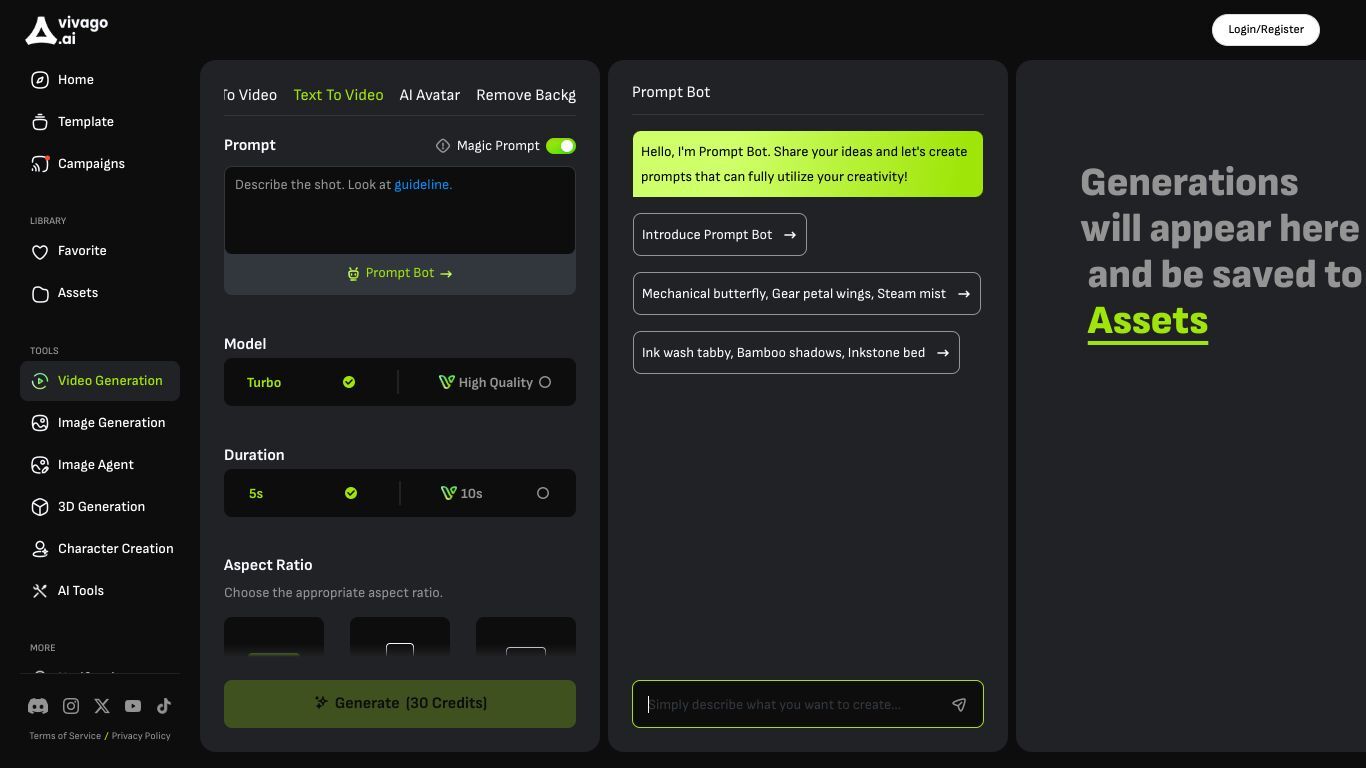
Task: Choose the third aspect ratio thumbnail
Action: pos(526,637)
